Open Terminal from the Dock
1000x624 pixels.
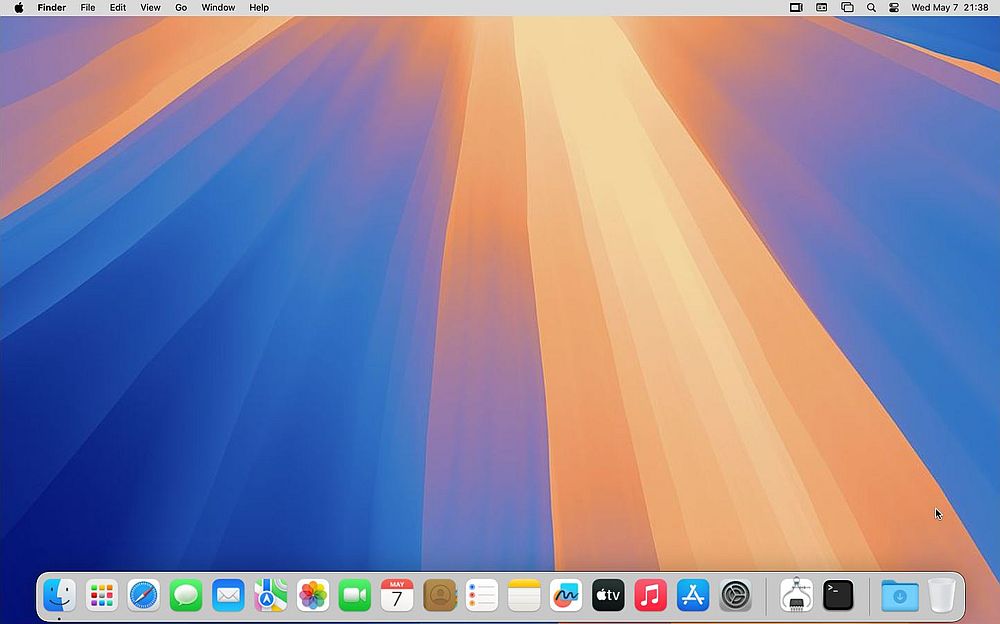(838, 595)
